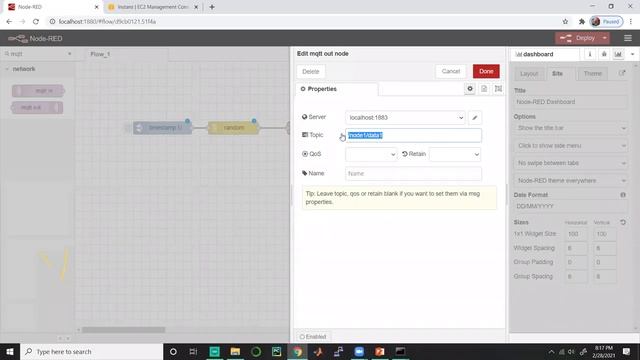Switch to the dashboard Layout tab
Screen dimensions: 640x360
point(529,74)
